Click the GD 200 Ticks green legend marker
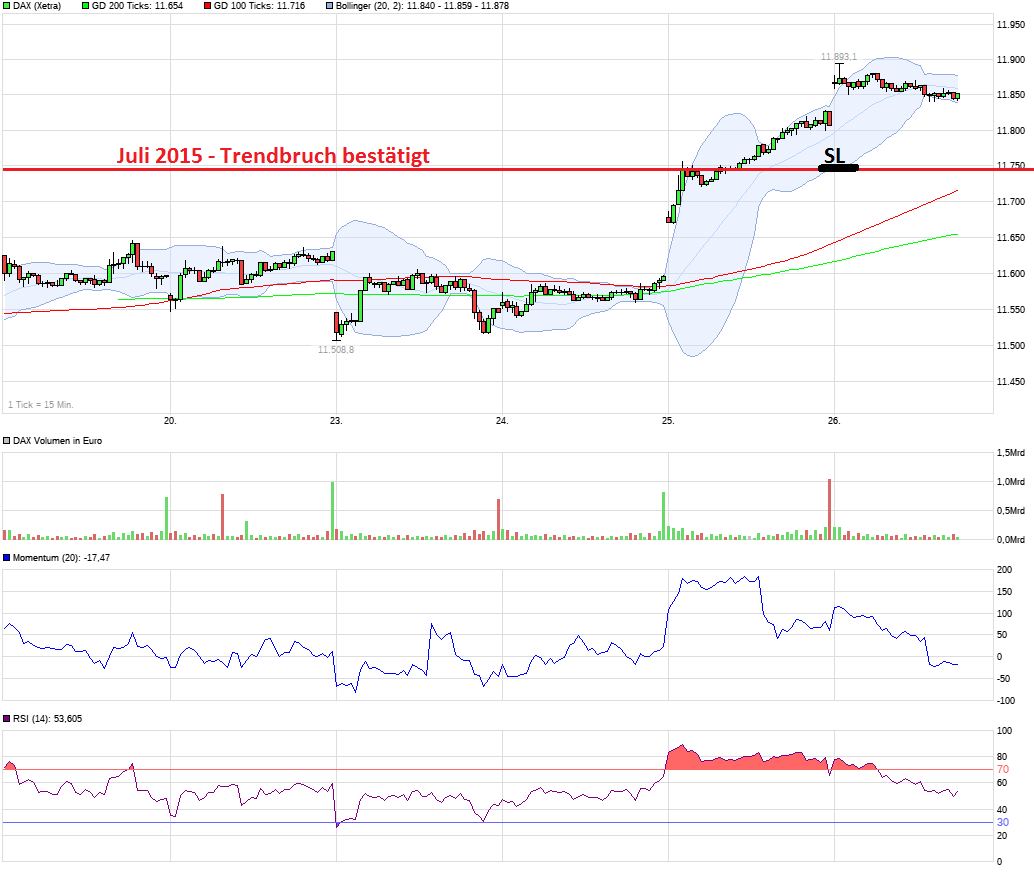 pyautogui.click(x=85, y=6)
